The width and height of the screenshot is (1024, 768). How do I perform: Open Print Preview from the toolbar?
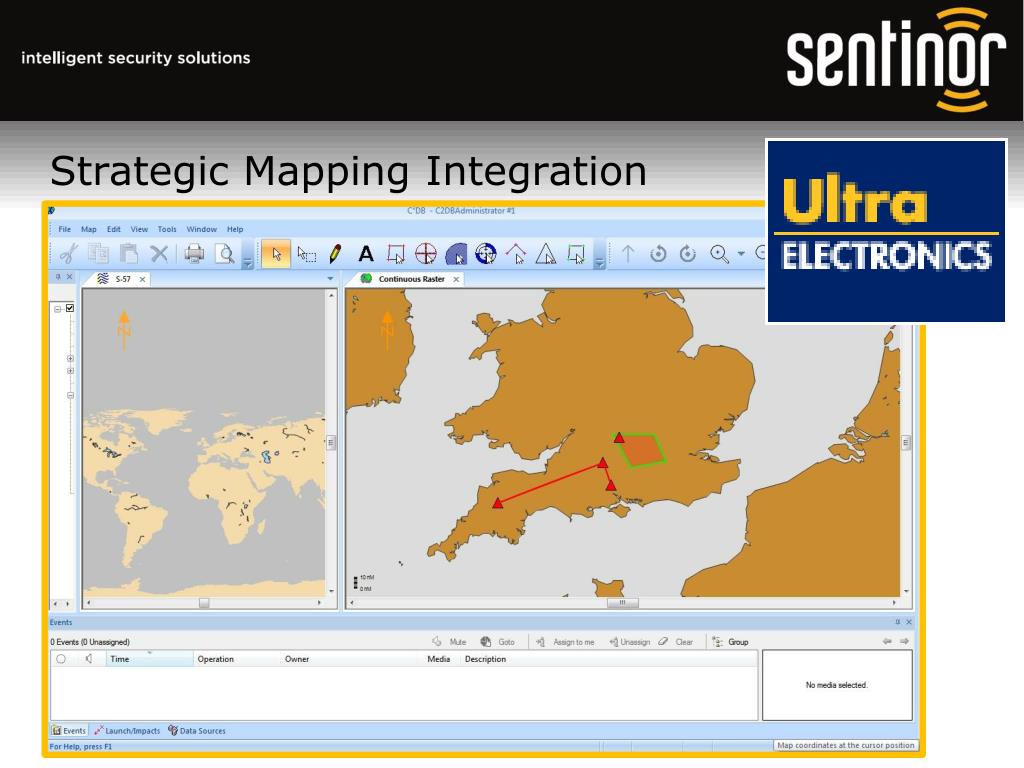[225, 253]
